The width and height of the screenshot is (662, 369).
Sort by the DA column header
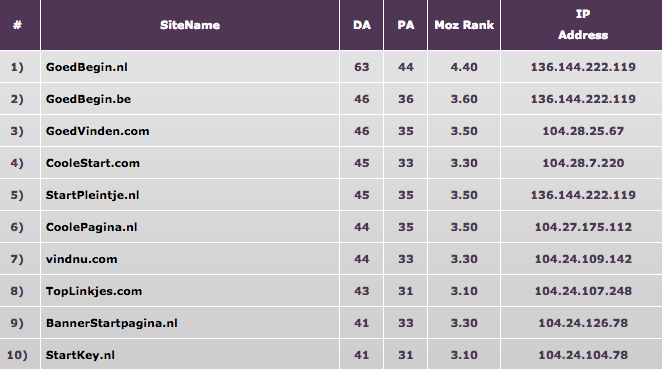(x=362, y=25)
